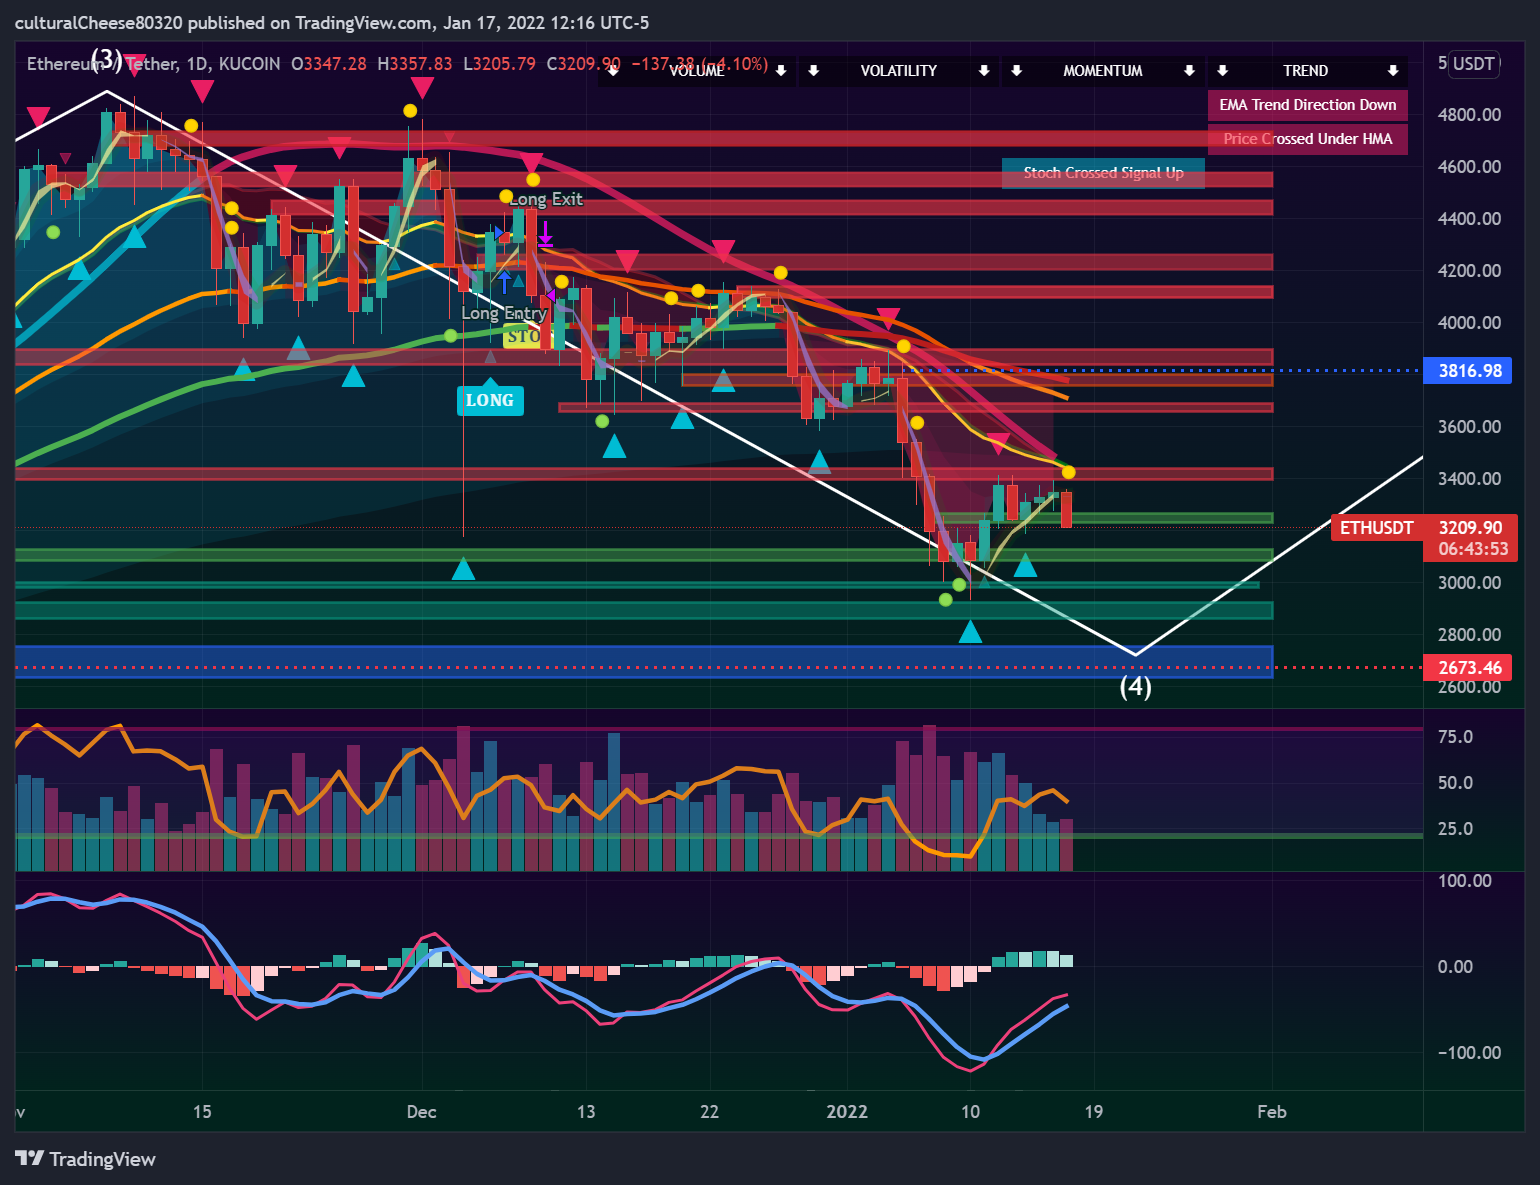Click the down arrow right of VOLATILITY
The image size is (1540, 1185).
(x=984, y=71)
